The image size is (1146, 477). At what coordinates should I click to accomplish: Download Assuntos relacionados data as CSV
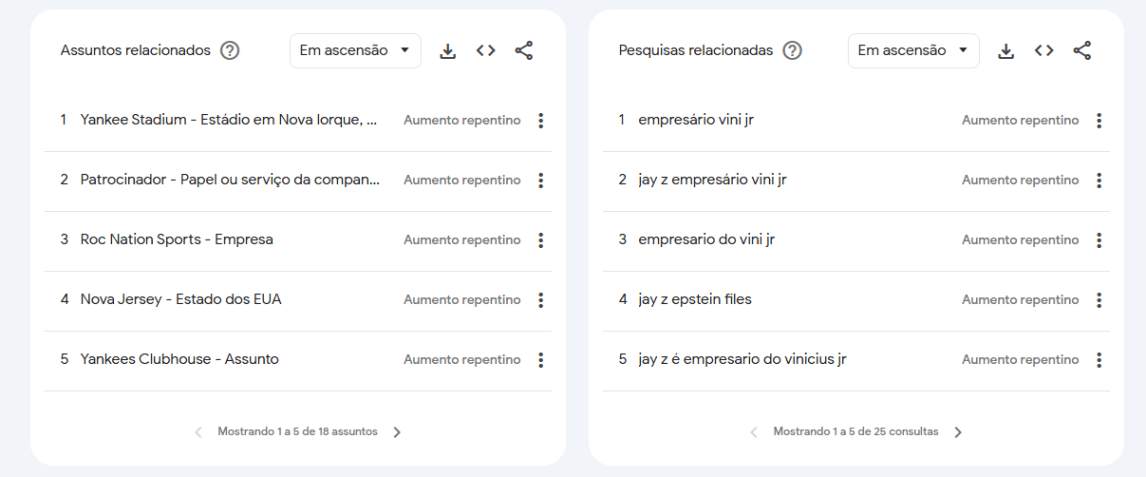pos(448,51)
